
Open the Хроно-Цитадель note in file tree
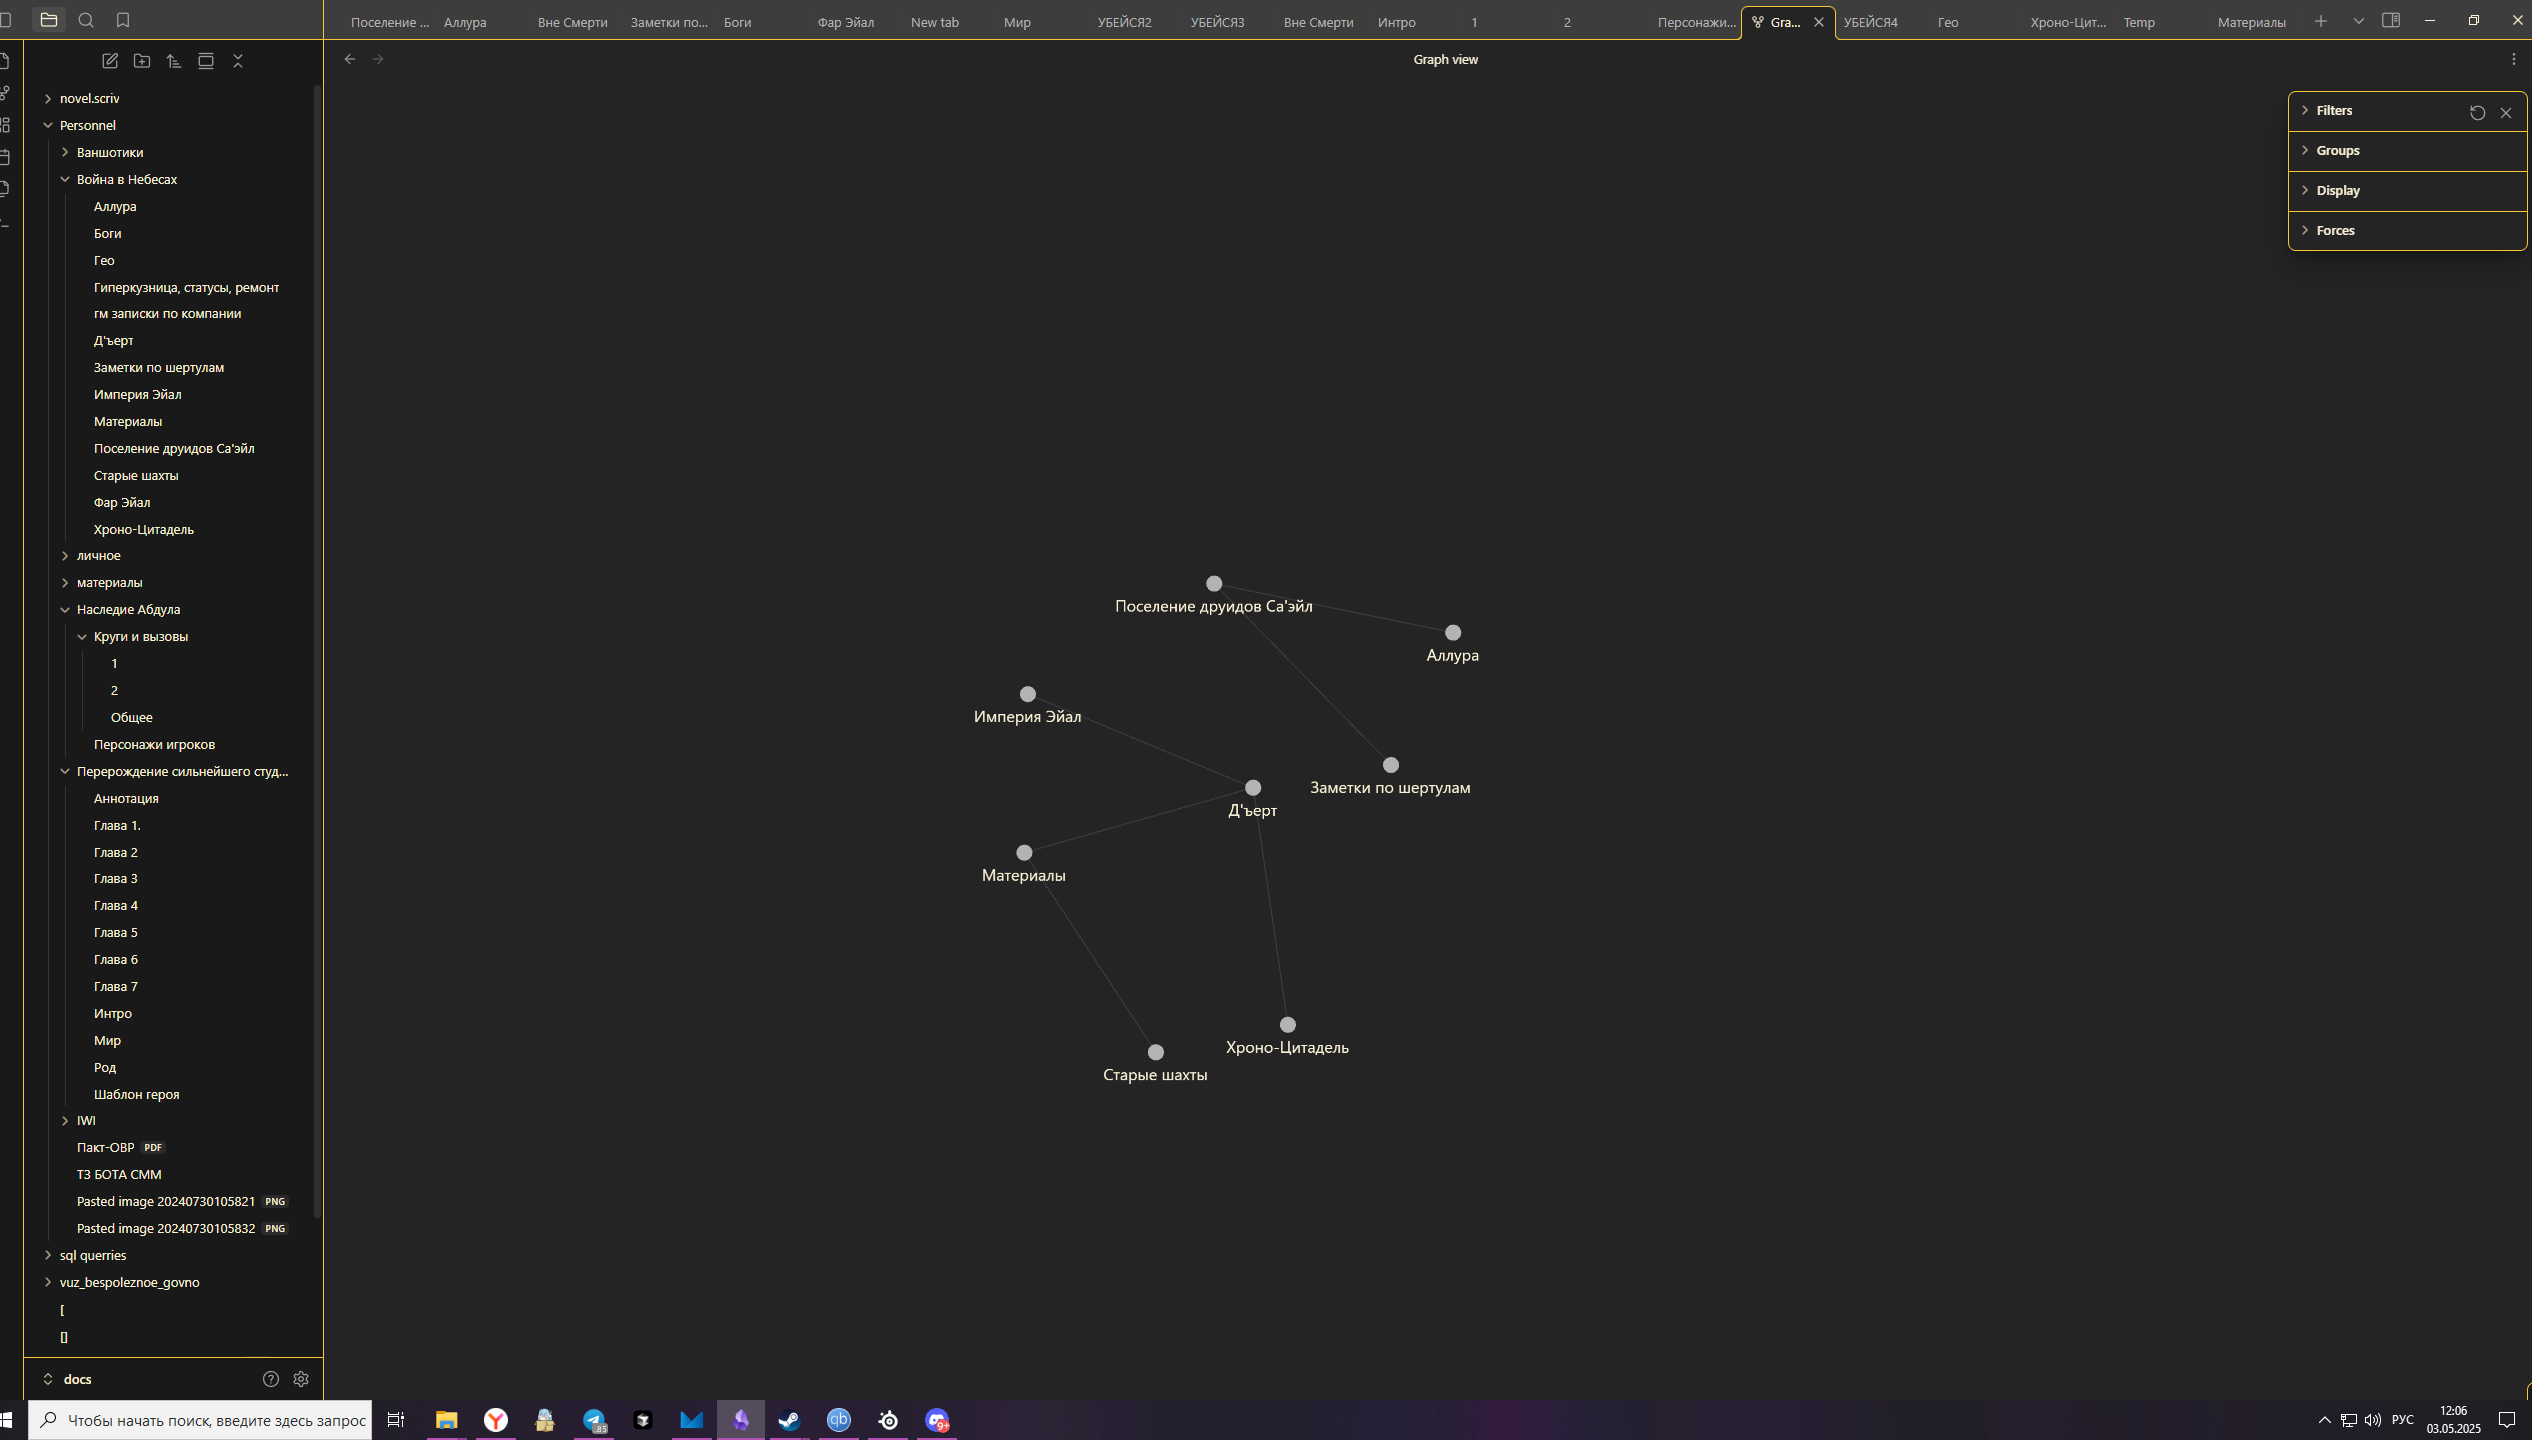point(143,529)
